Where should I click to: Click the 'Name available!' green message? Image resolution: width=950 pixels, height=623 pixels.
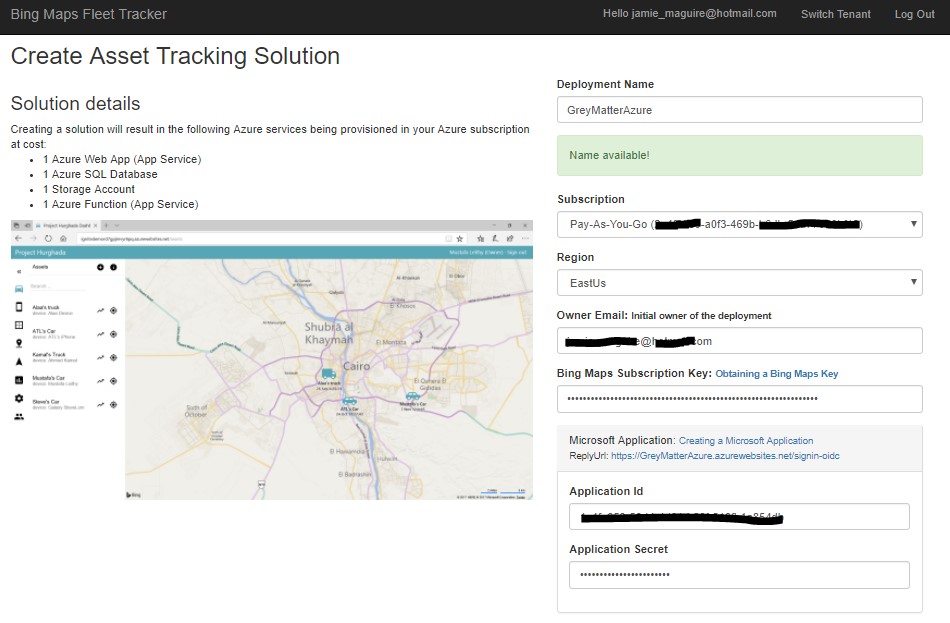(x=740, y=155)
